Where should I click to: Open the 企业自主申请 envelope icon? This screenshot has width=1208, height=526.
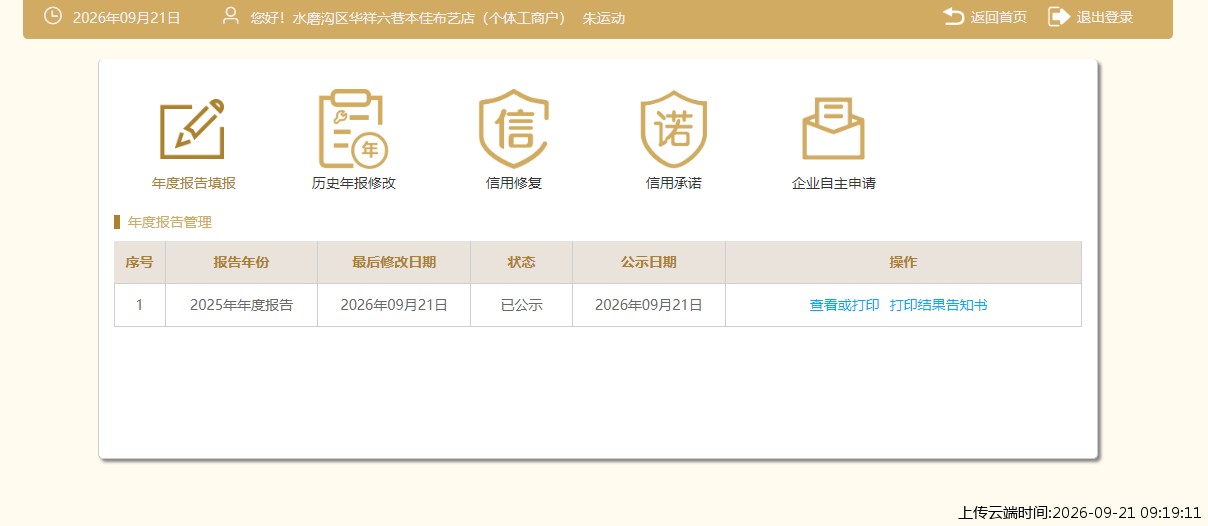(x=834, y=129)
